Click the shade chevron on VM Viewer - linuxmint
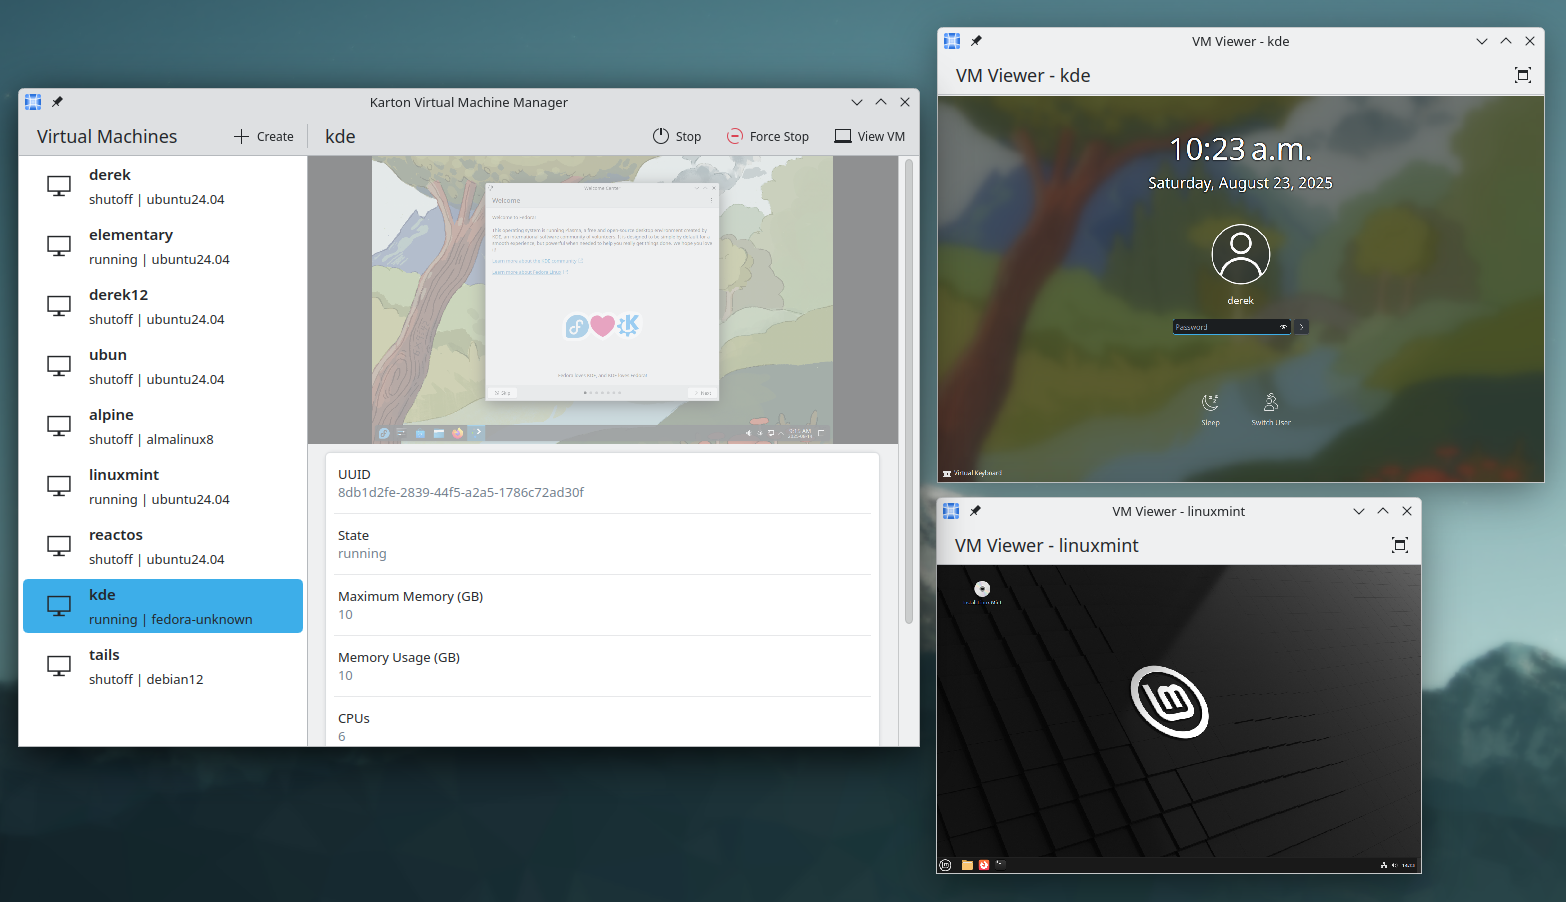Screen dimensions: 1566x902 (1358, 510)
